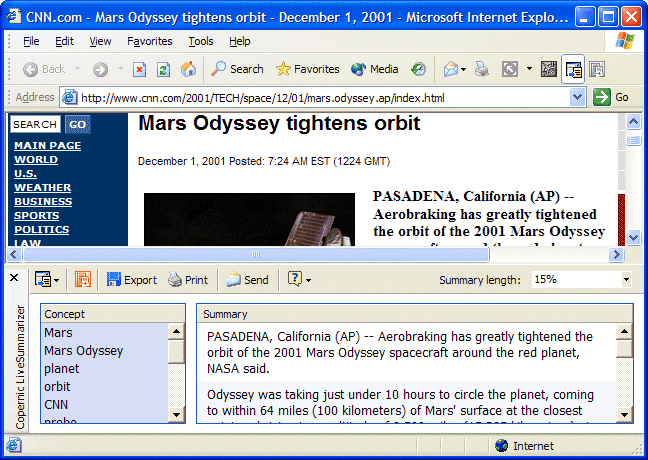Follow the WORLD link

[36, 160]
